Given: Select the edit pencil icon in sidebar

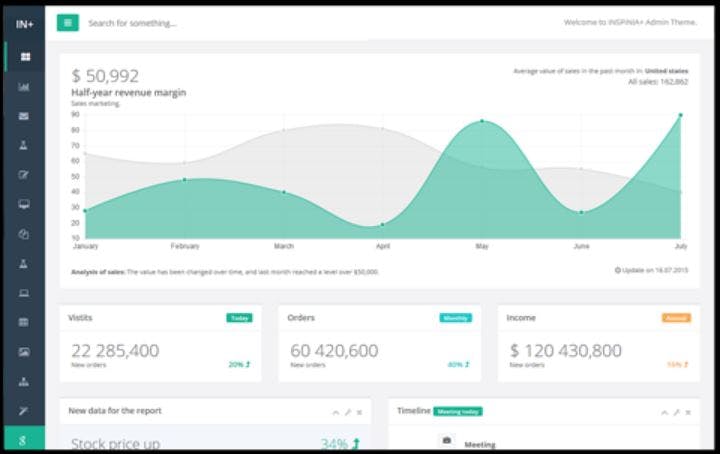Looking at the screenshot, I should click(23, 175).
